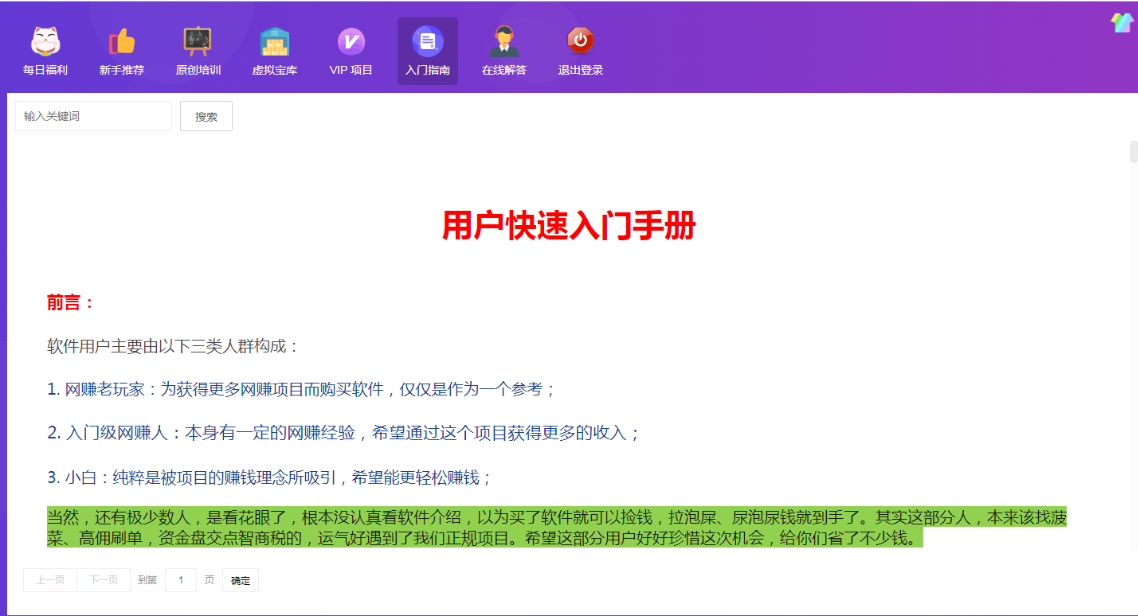Select the 入门指南 document tab
The width and height of the screenshot is (1138, 616).
427,42
